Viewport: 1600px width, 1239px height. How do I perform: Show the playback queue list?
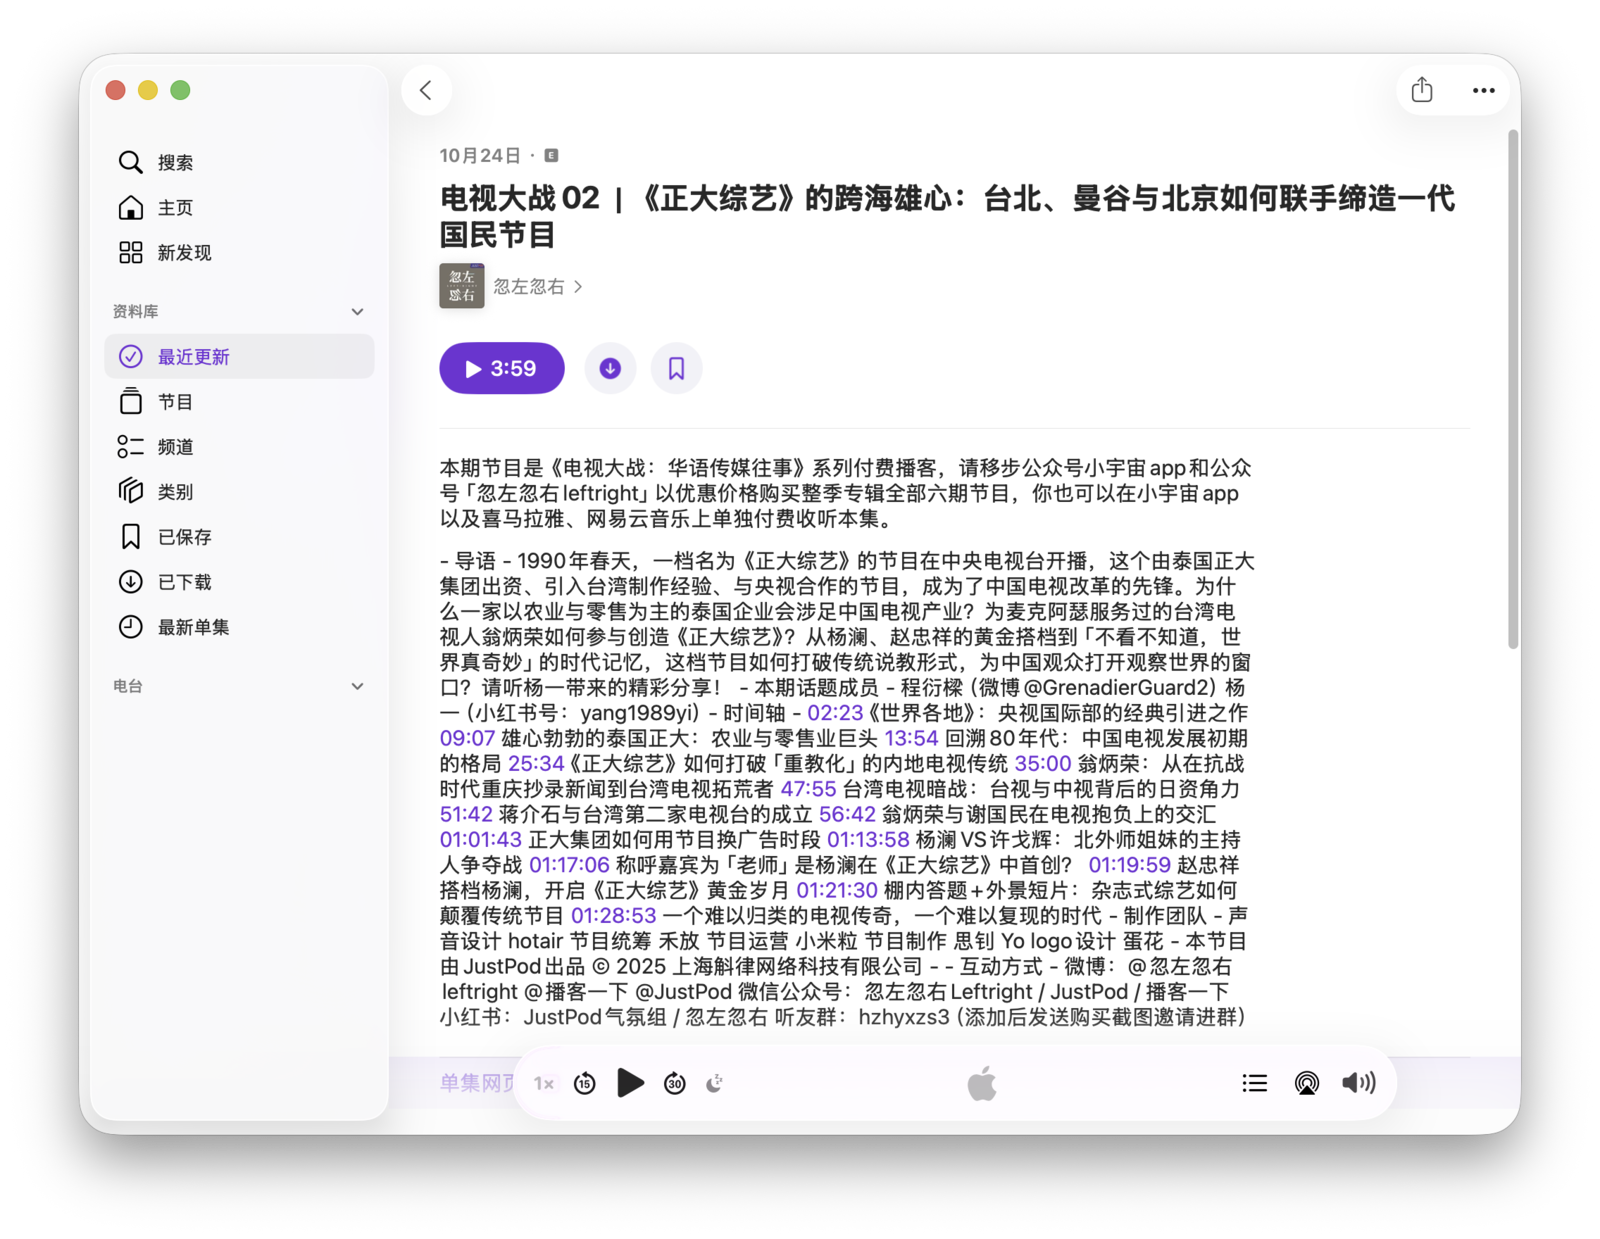tap(1254, 1083)
